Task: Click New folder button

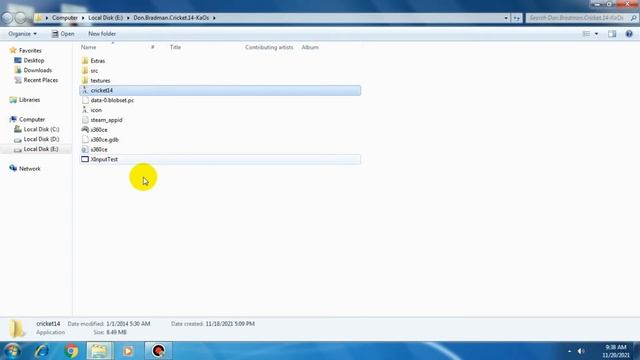Action: 102,34
